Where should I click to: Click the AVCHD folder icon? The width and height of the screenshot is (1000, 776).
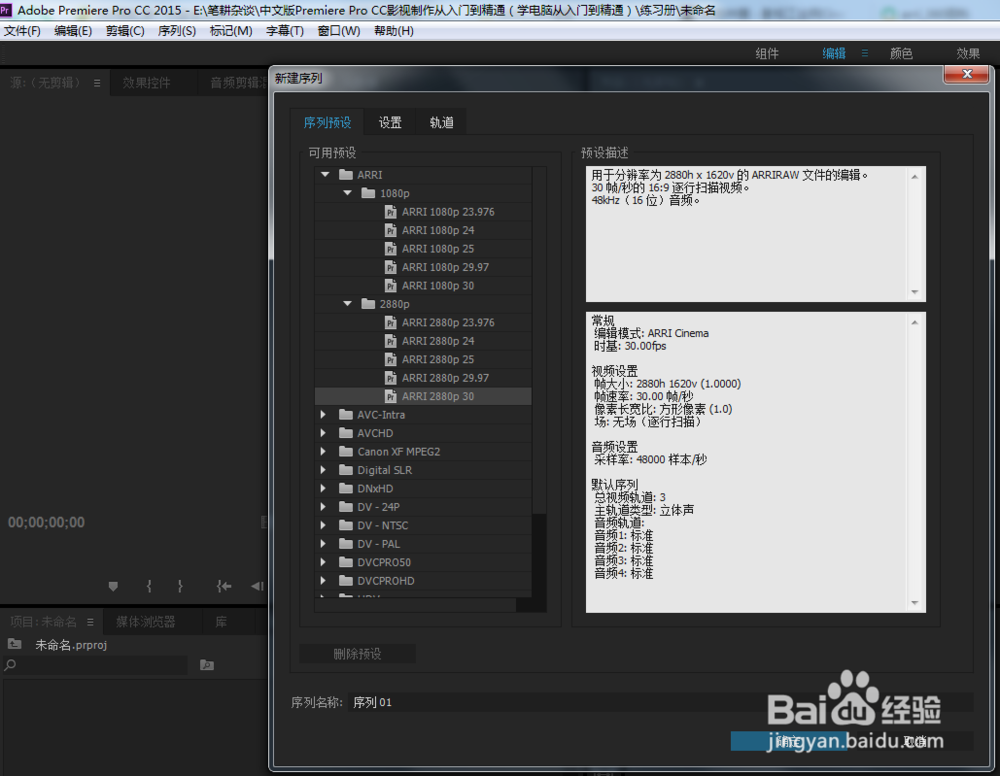pos(346,433)
